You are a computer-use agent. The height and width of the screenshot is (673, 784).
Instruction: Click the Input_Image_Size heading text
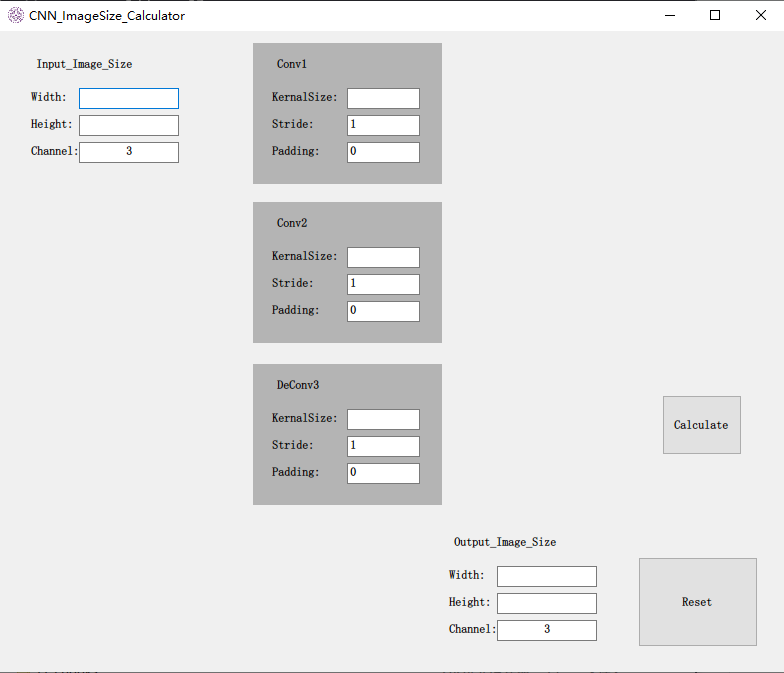point(84,64)
